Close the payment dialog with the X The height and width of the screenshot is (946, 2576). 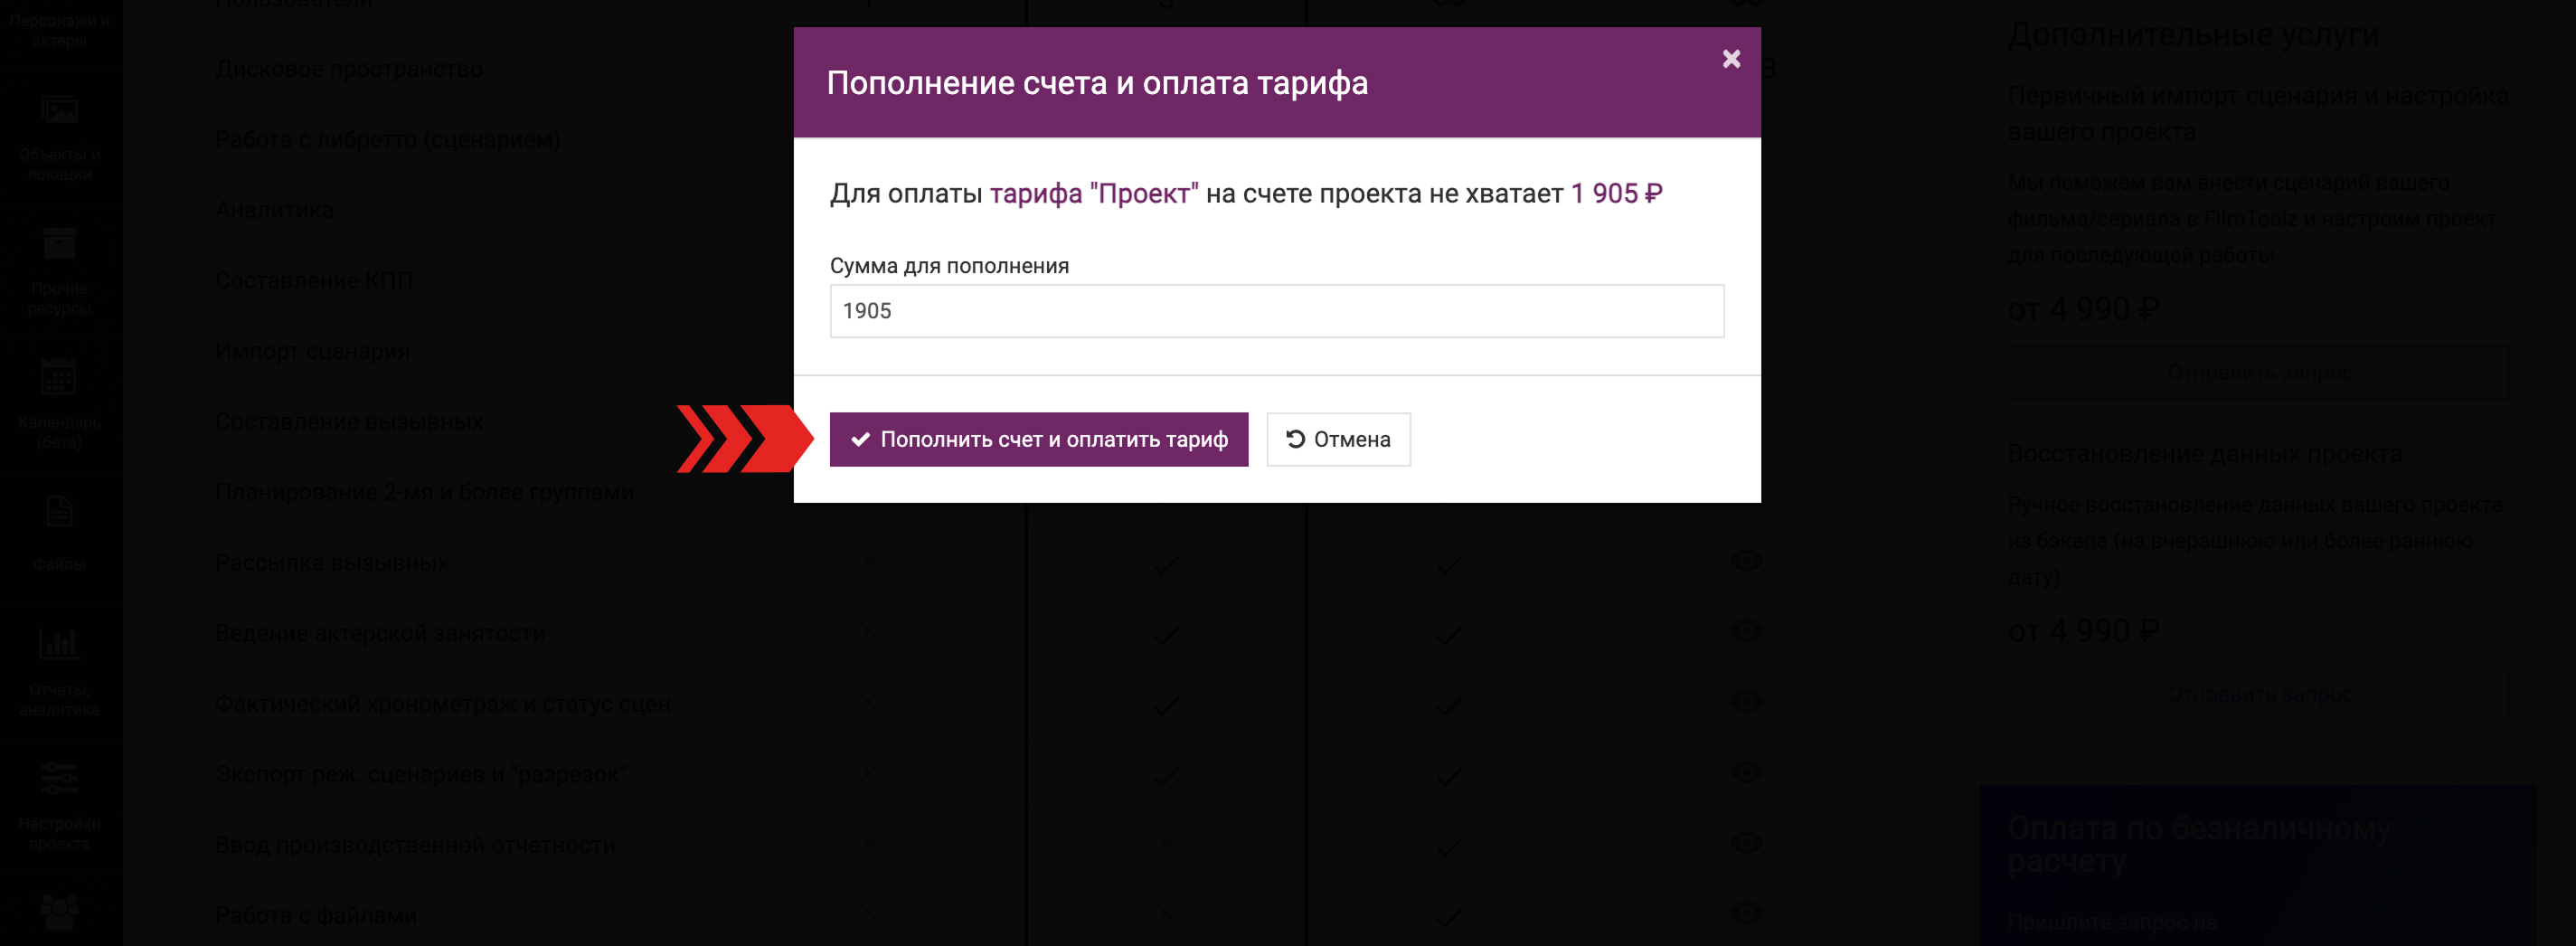[x=1731, y=59]
